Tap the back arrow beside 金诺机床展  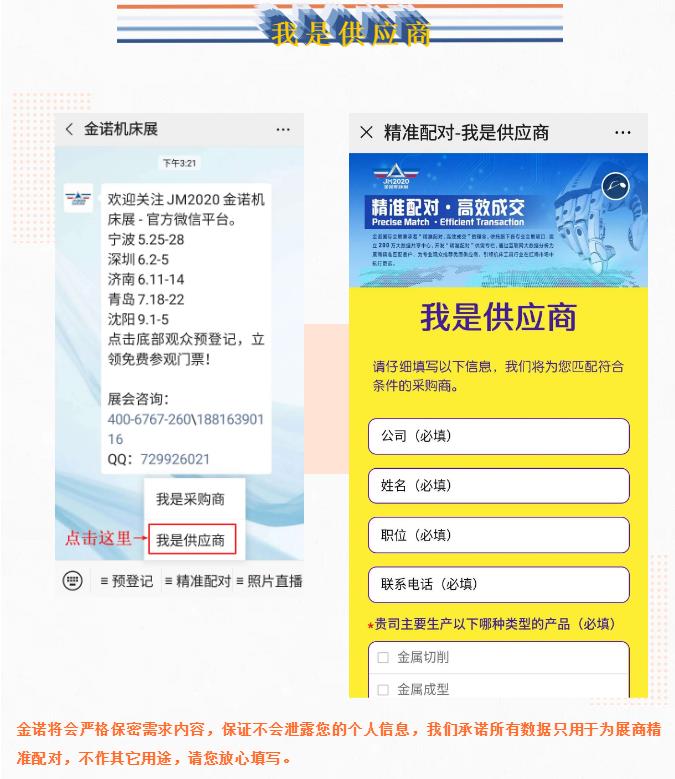70,130
